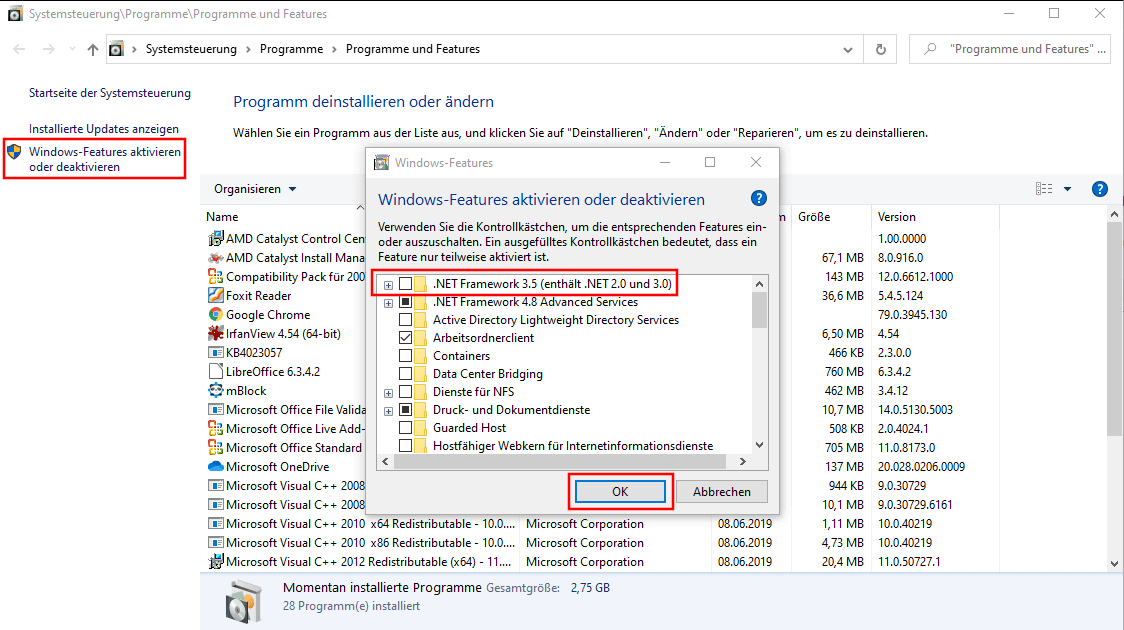Expand the .NET Framework 3.5 tree node
Screen dimensions: 1124x630
(x=389, y=285)
